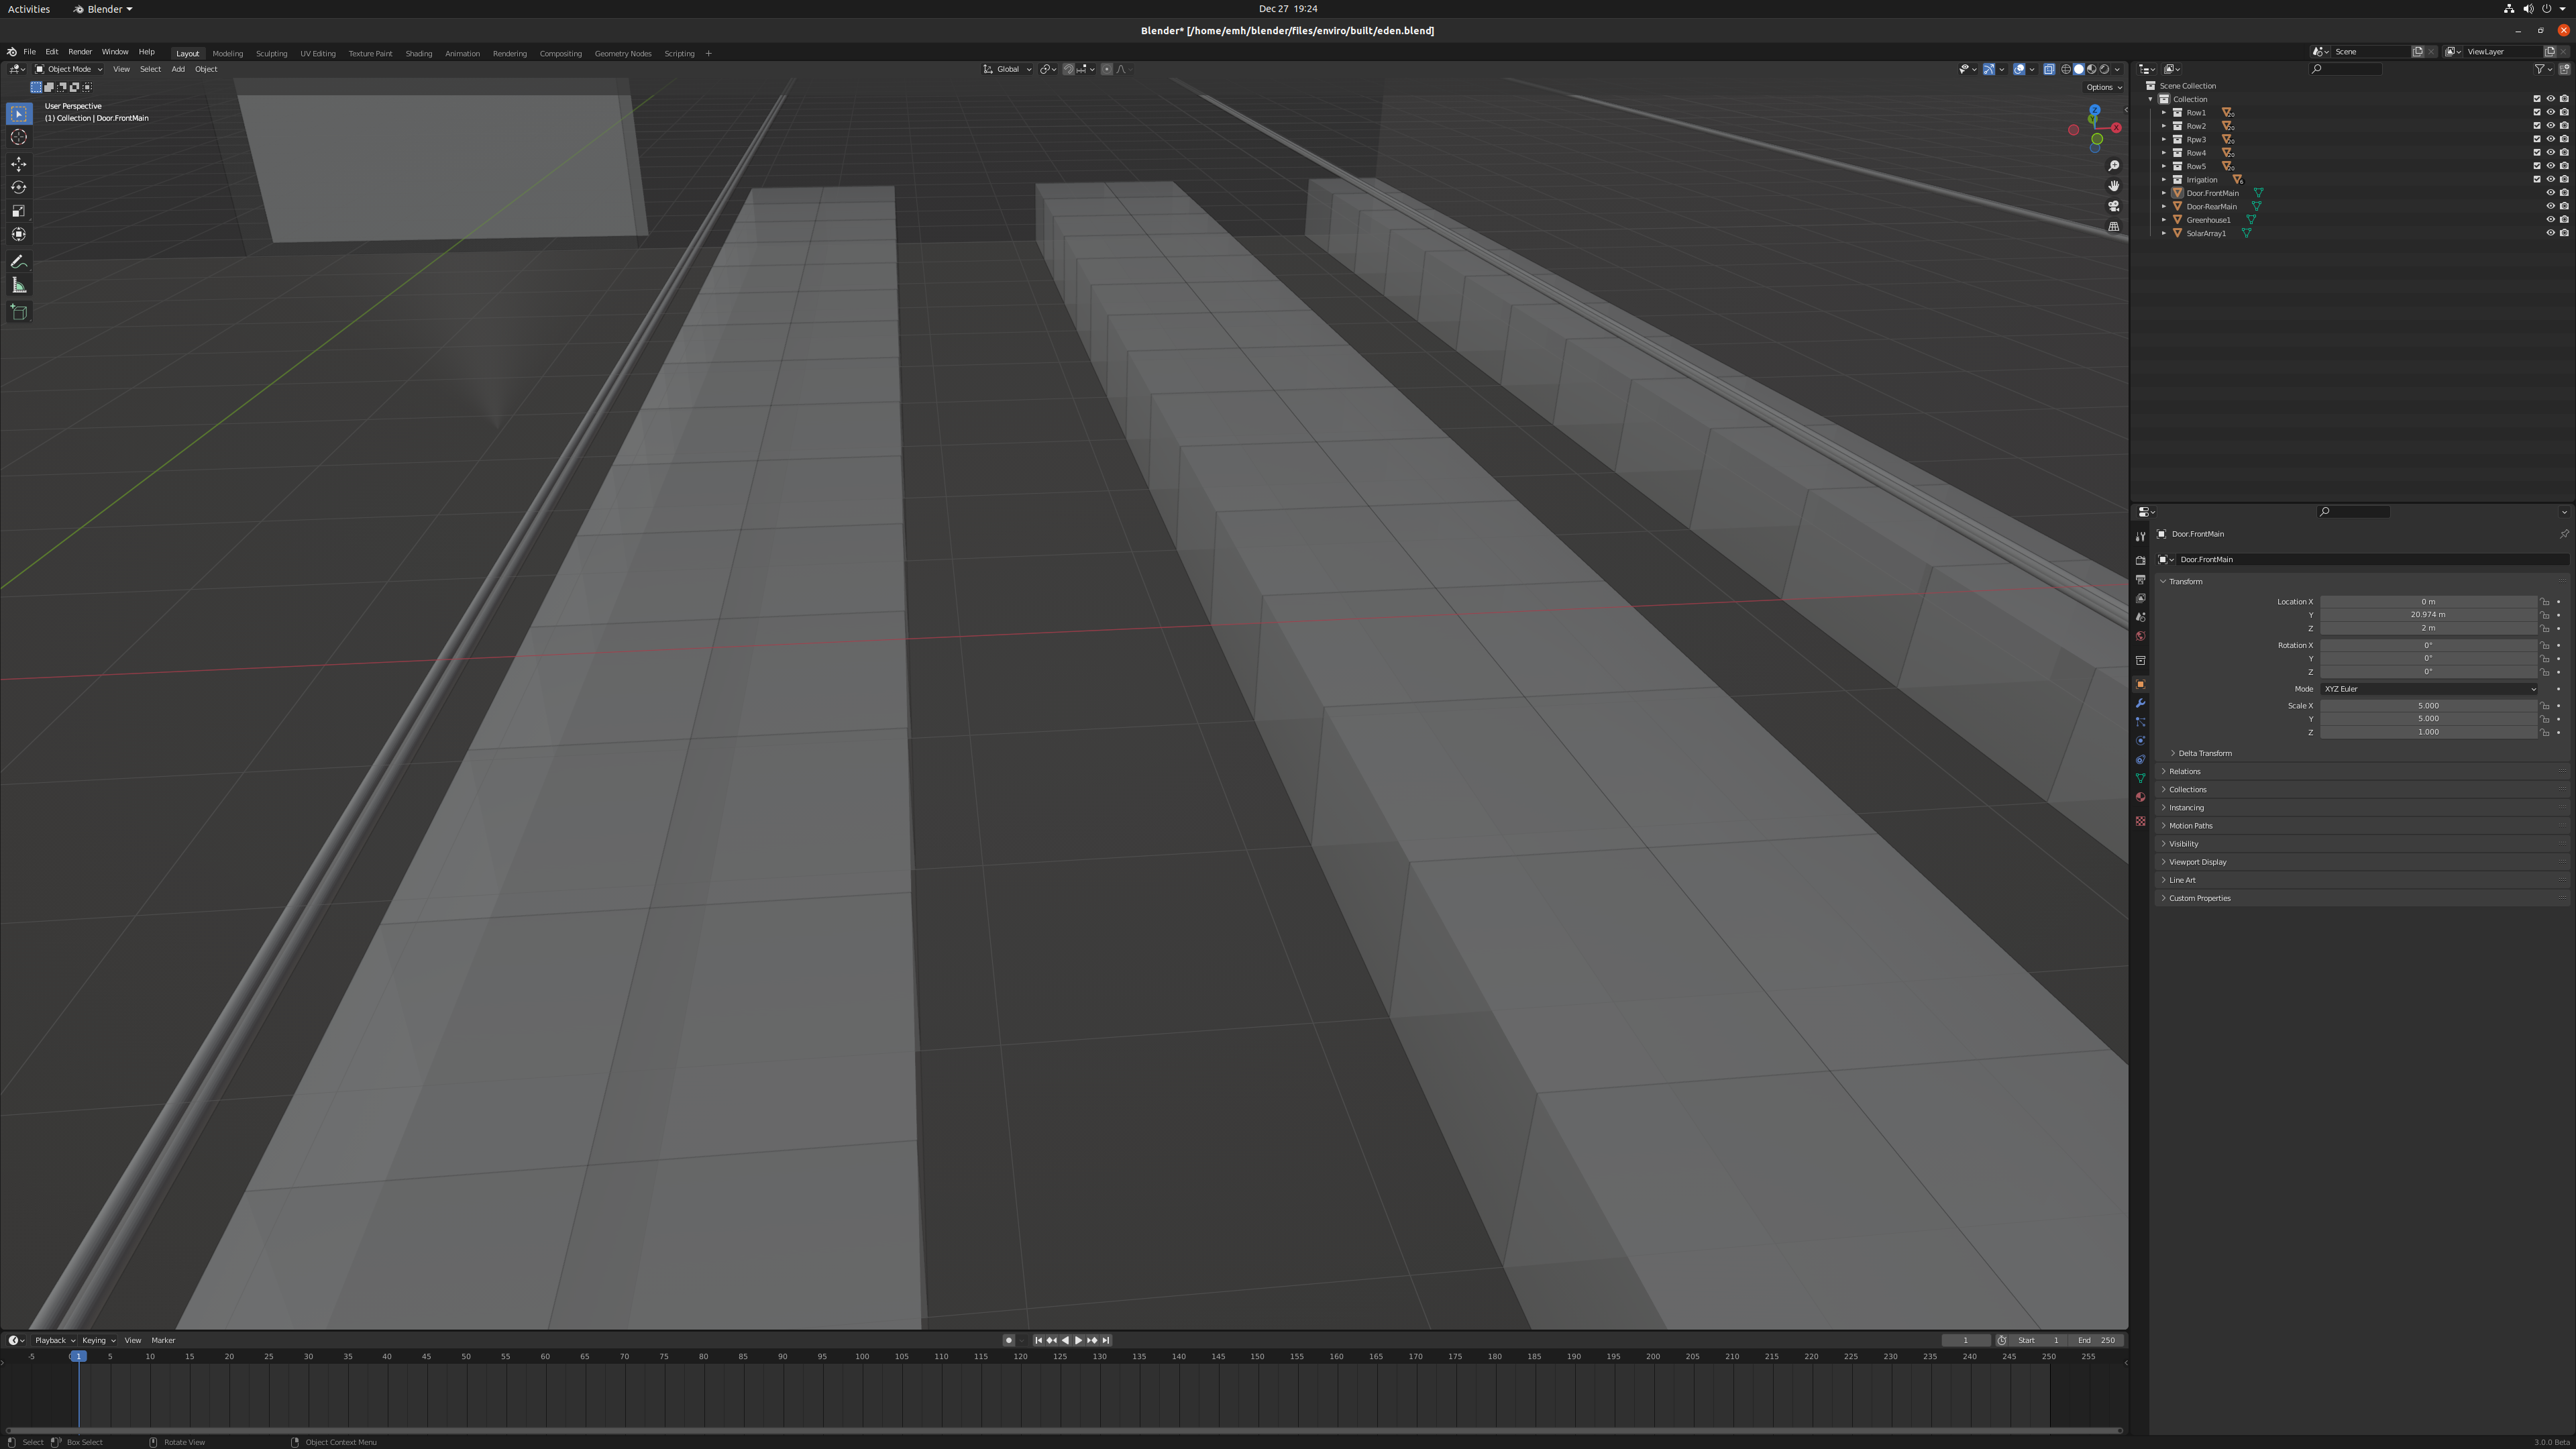Expand the Row2 collection in outliner
This screenshot has width=2576, height=1449.
[2164, 126]
